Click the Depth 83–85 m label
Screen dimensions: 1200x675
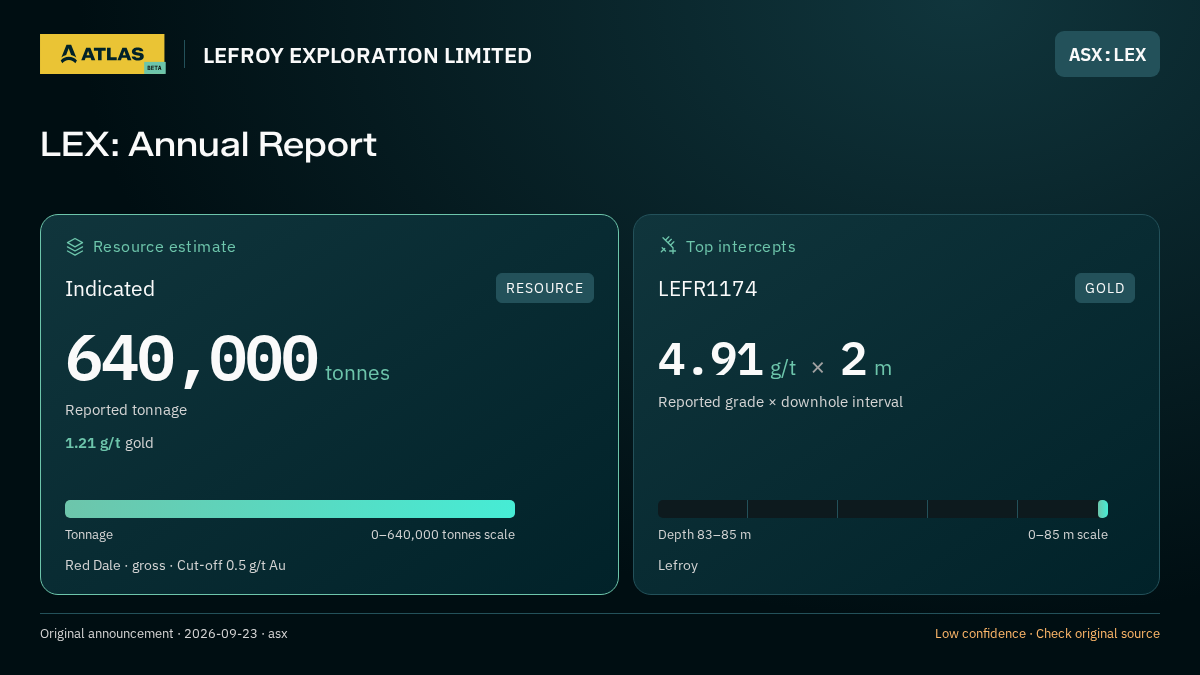point(704,535)
